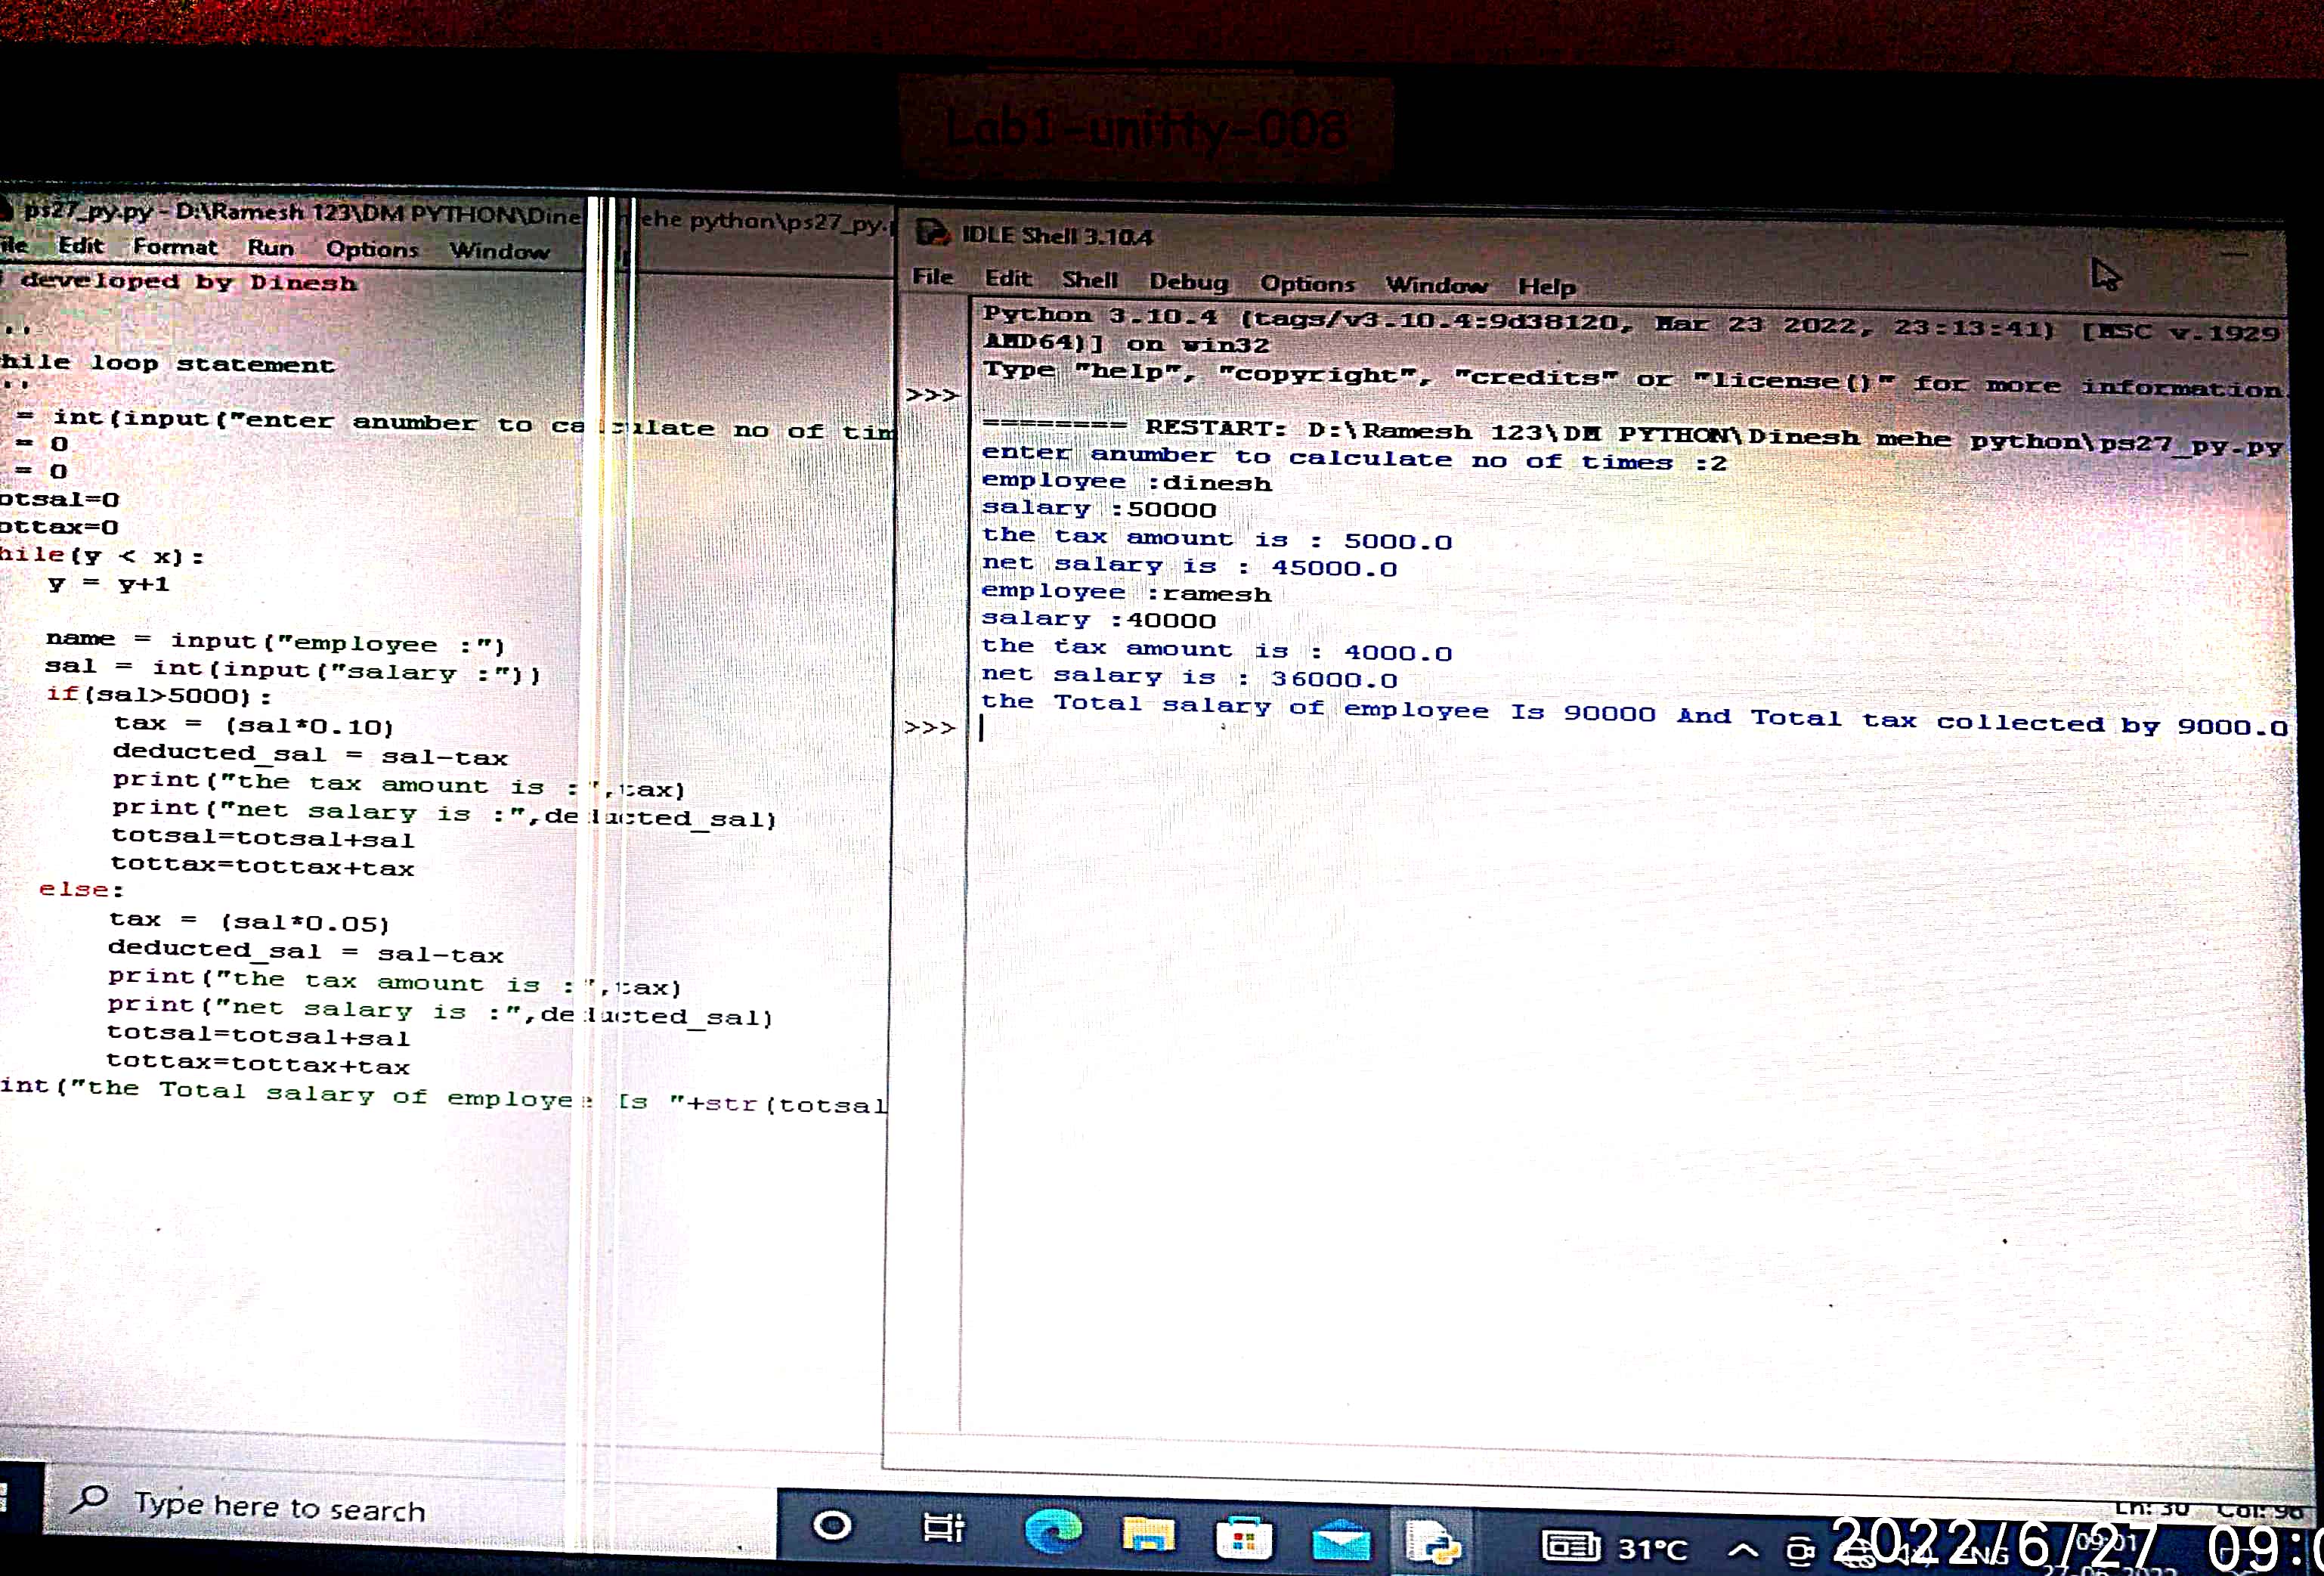Open the Options menu in IDLE Shell
Viewport: 2324px width, 1576px height.
(1307, 284)
